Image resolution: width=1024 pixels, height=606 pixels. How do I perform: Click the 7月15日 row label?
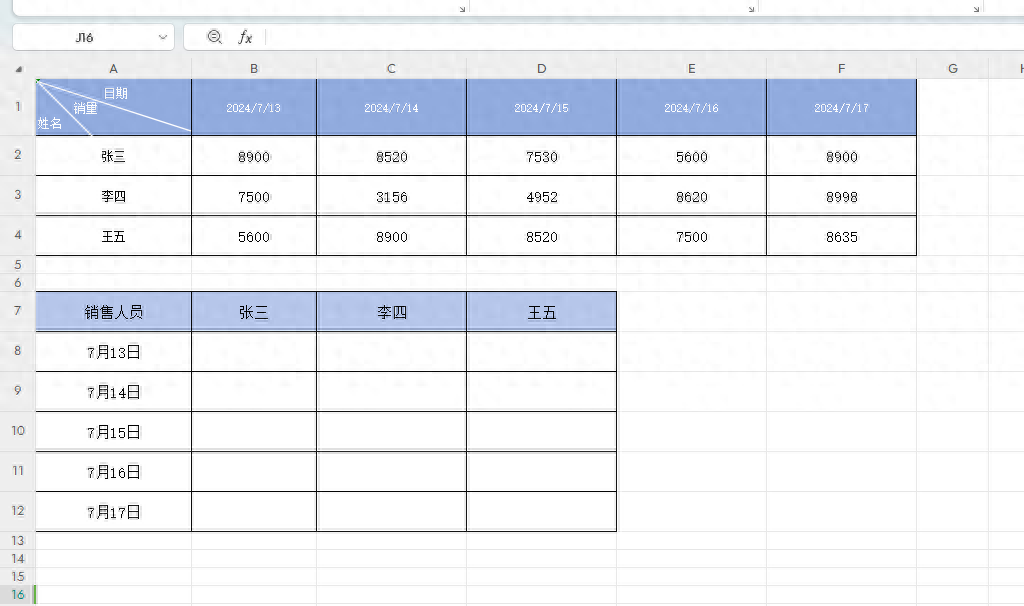click(x=114, y=432)
